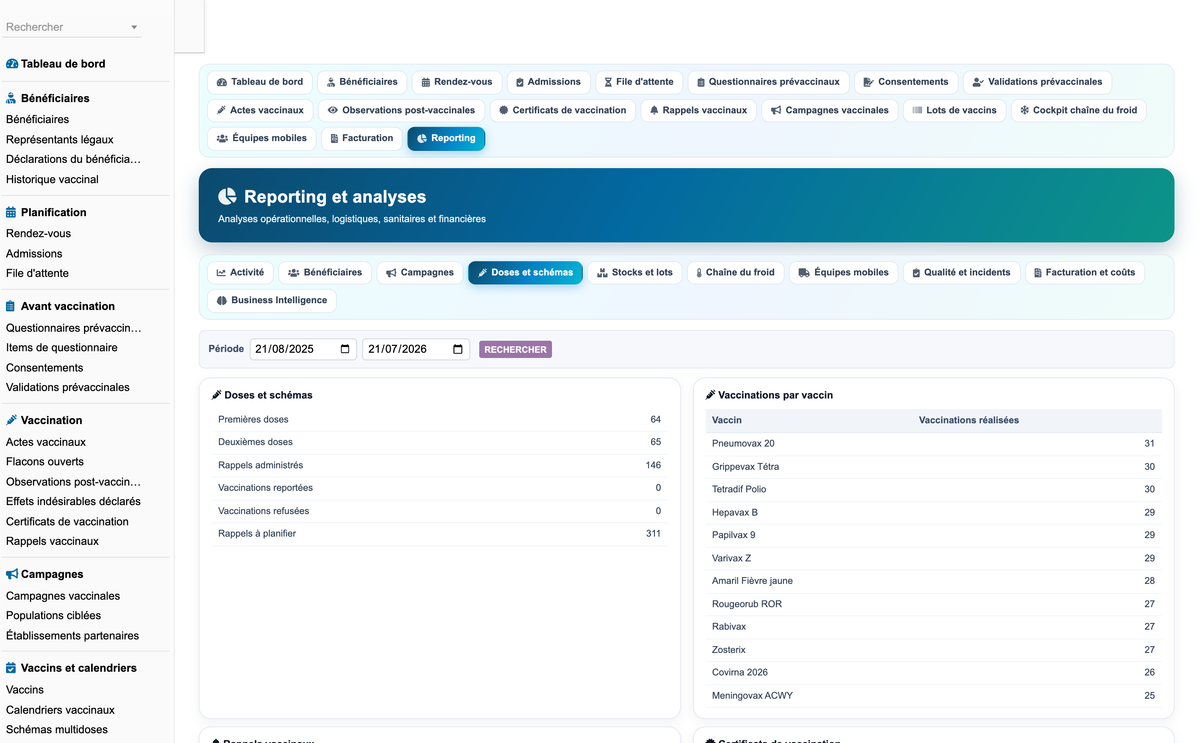Select the active Reporting tab
Screen dimensions: 1200x743
point(446,138)
